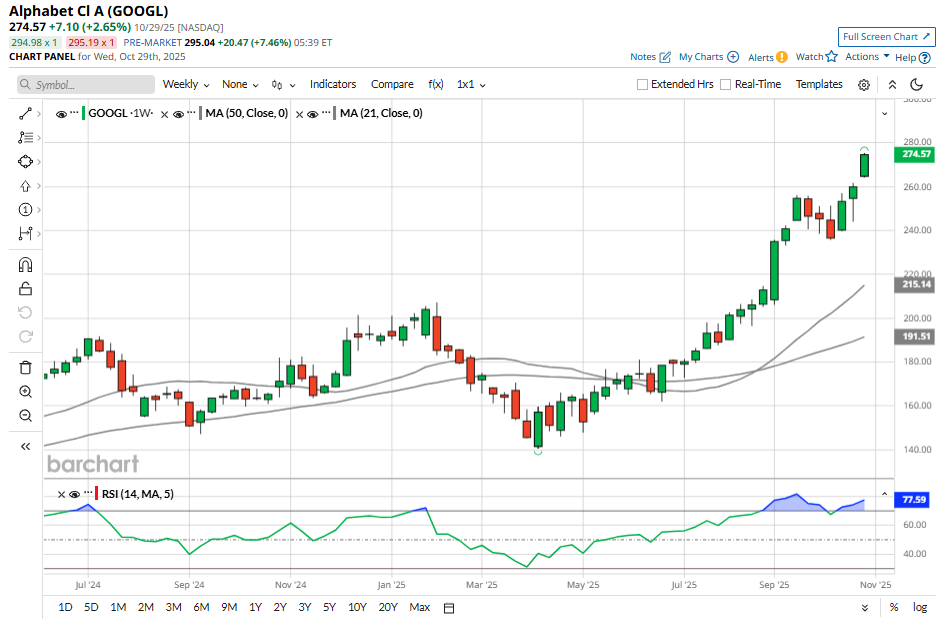Switch to dark mode moon icon
The image size is (947, 636).
[916, 85]
